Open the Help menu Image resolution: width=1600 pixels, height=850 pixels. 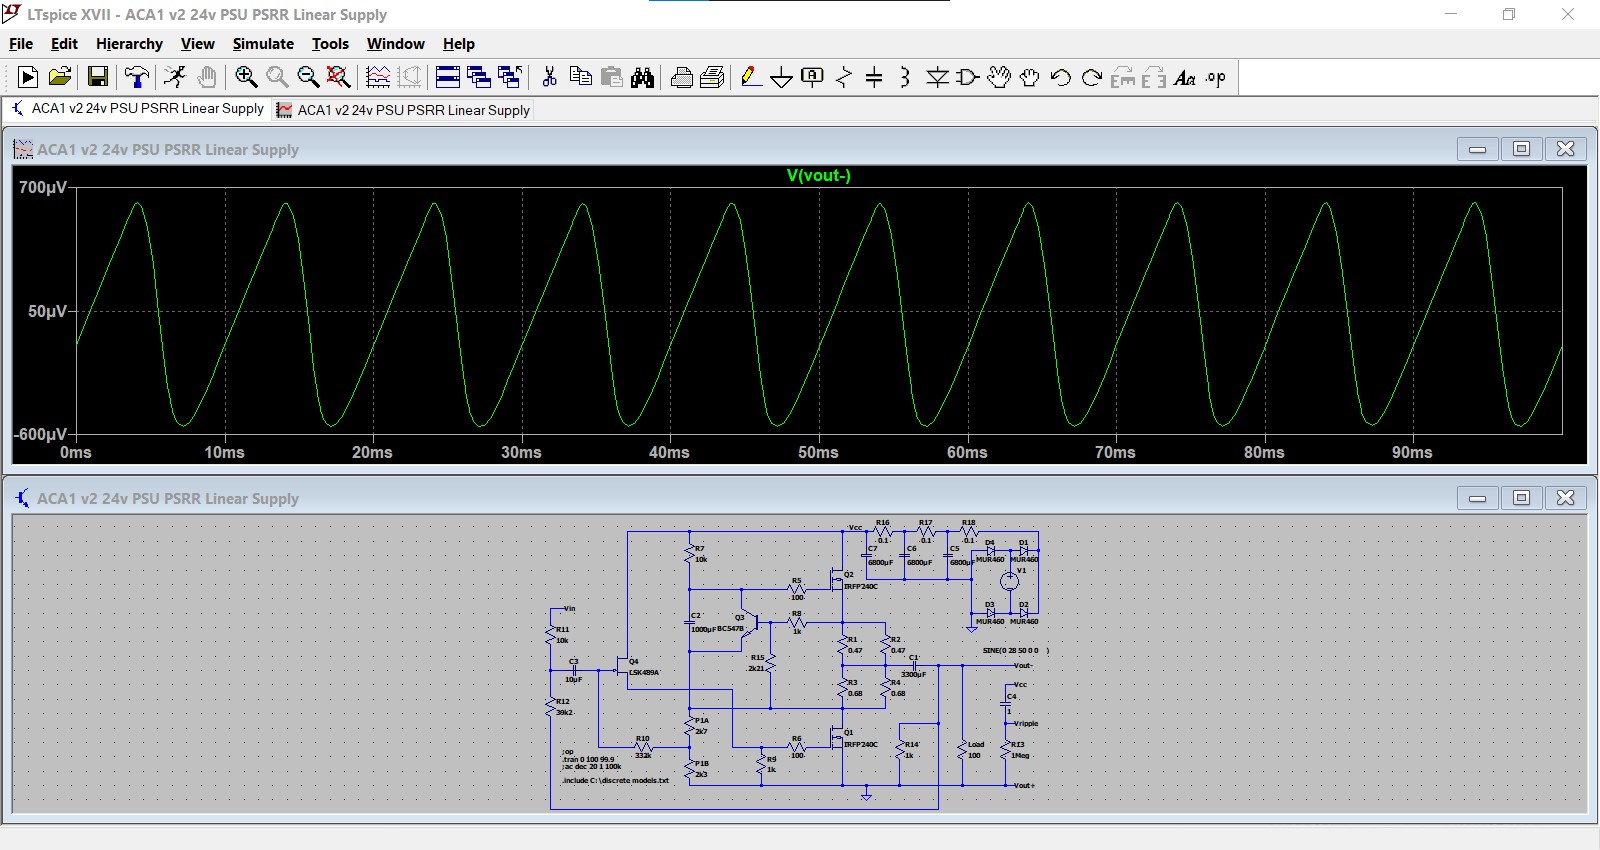tap(459, 44)
